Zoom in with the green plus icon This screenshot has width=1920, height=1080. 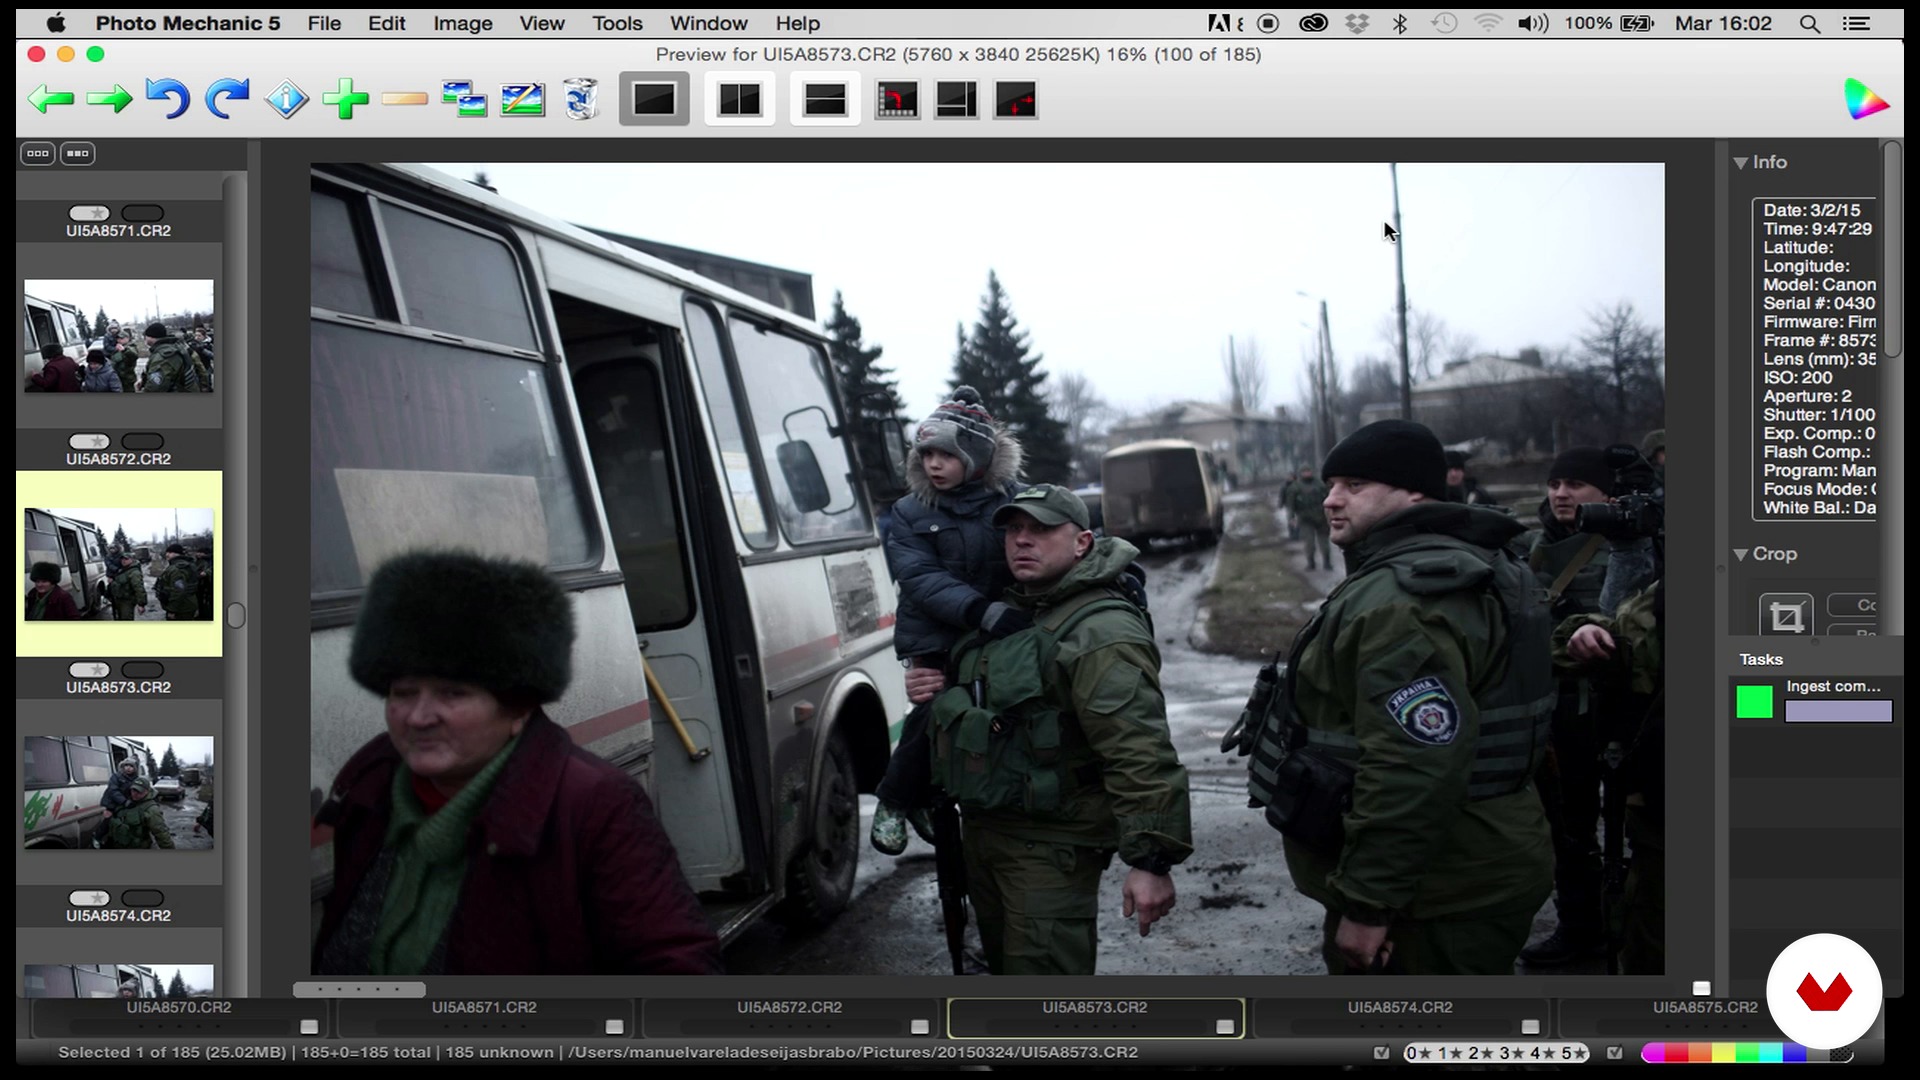346,99
